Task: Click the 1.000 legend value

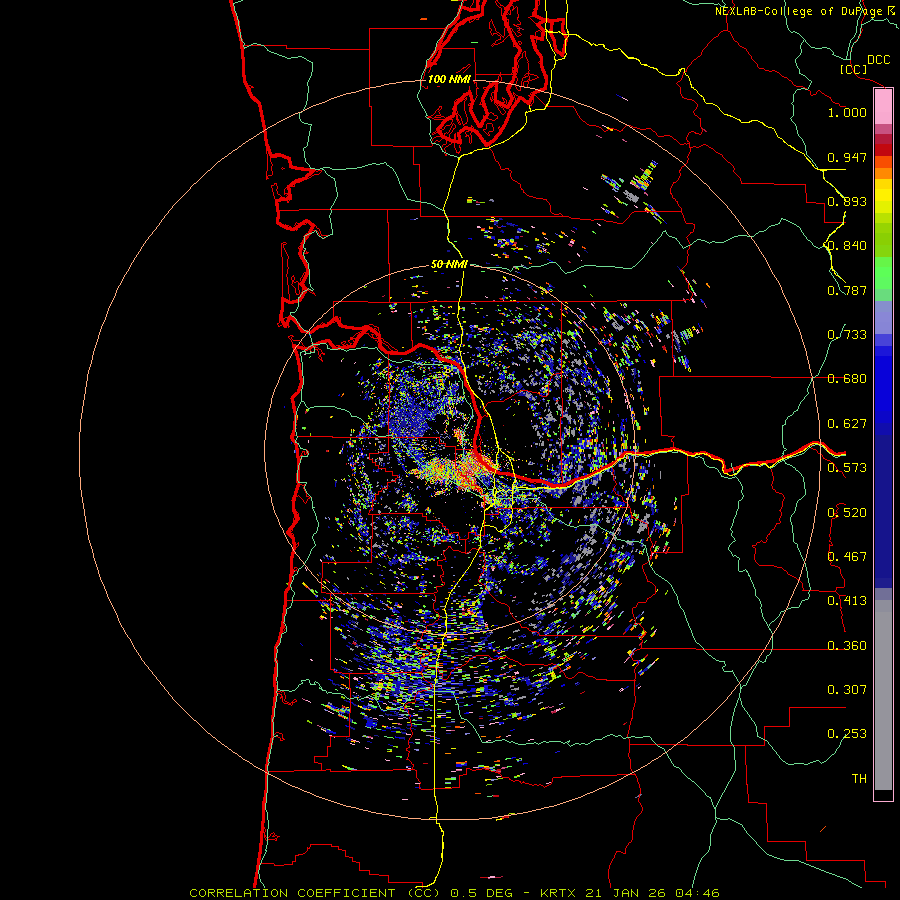Action: [847, 112]
